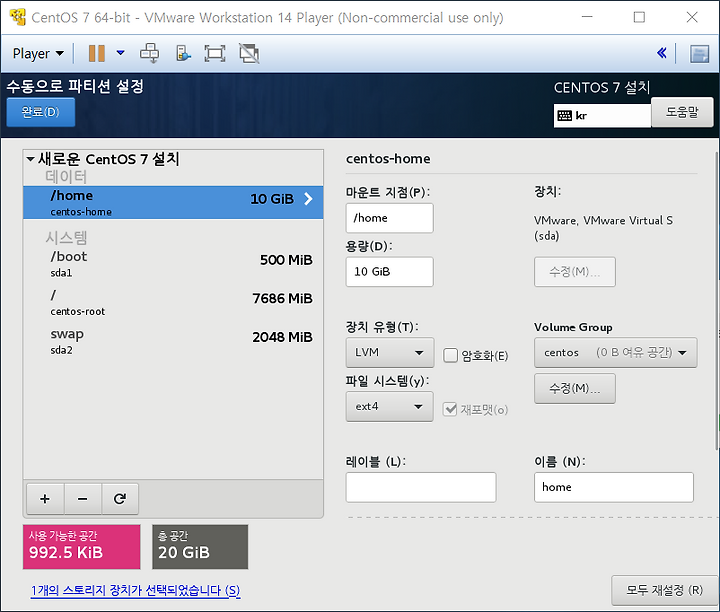This screenshot has width=720, height=612.
Task: Open the removable devices manager icon
Action: pos(183,53)
